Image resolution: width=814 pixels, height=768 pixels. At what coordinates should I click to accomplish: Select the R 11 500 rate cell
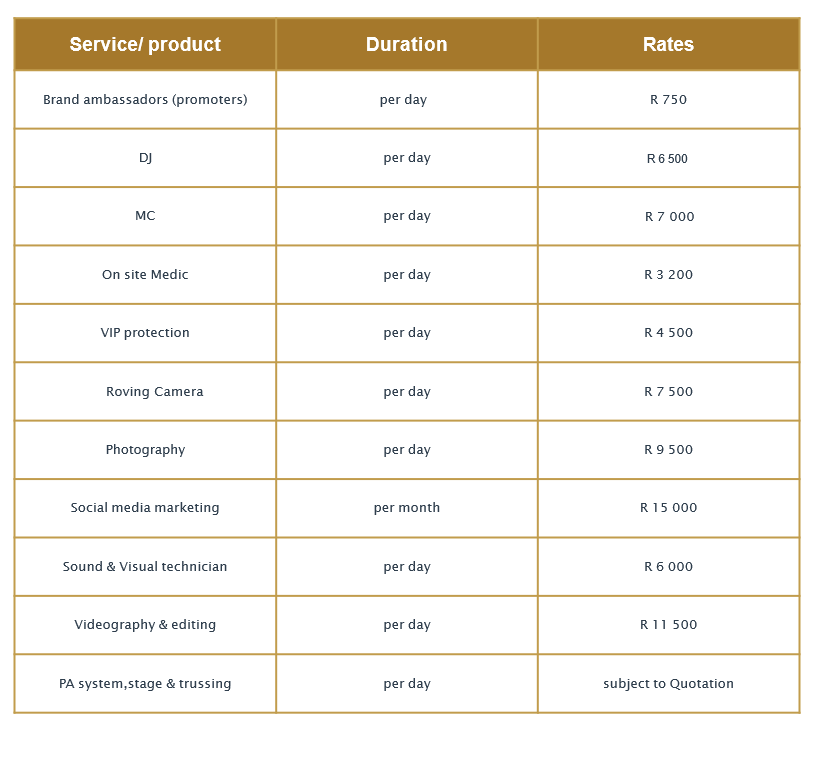(668, 625)
